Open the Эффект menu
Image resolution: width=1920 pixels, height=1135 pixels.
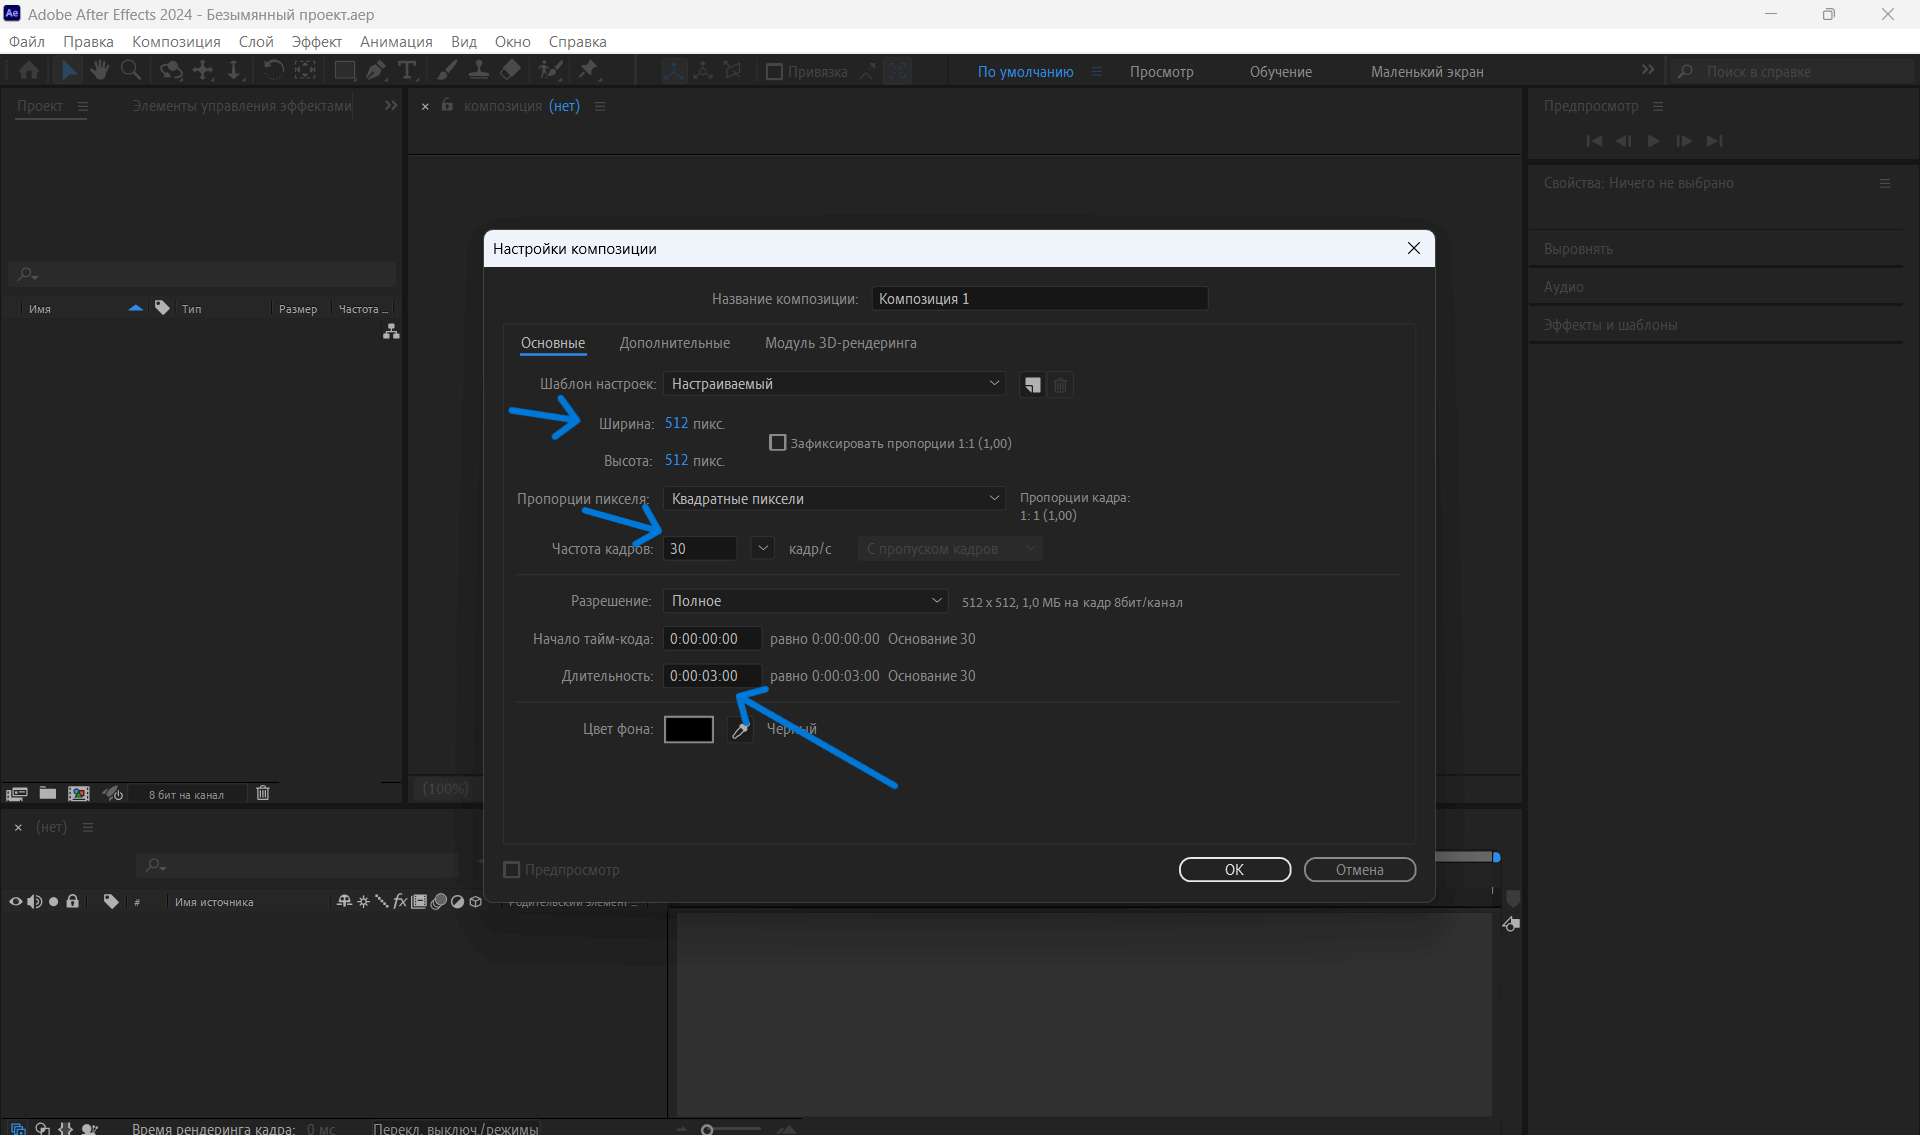316,41
